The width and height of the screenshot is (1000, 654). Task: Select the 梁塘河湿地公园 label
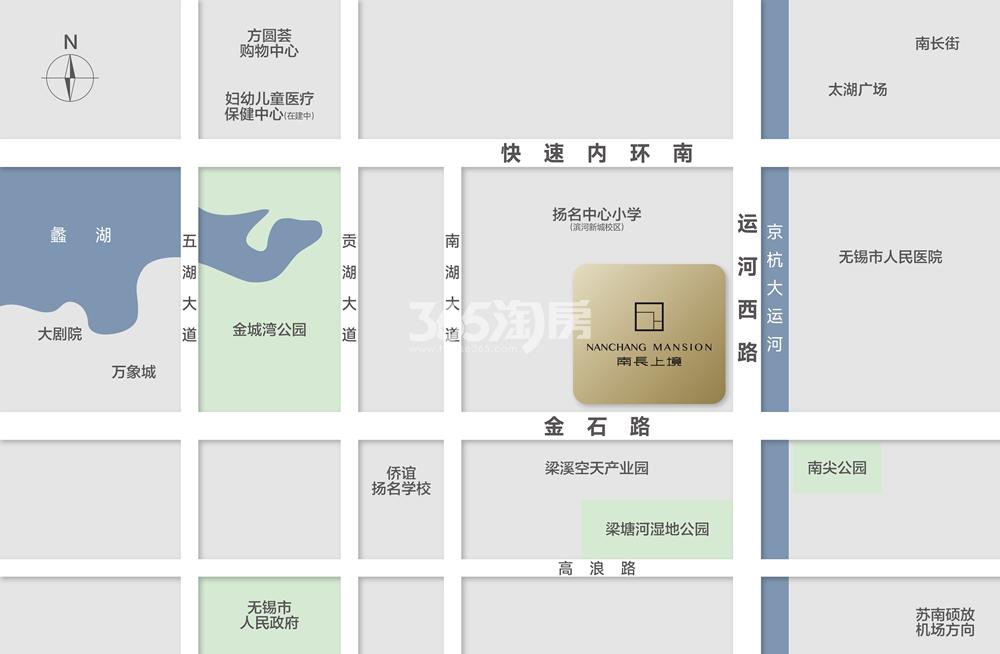point(657,529)
